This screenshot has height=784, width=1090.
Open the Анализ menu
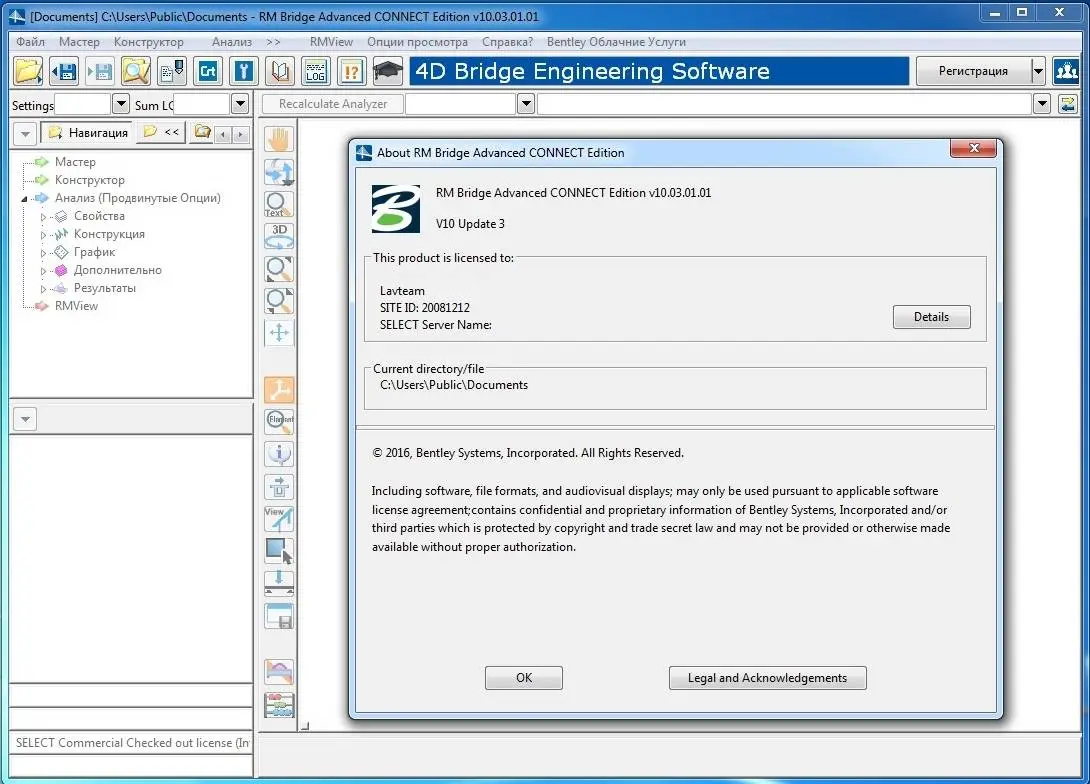click(231, 42)
